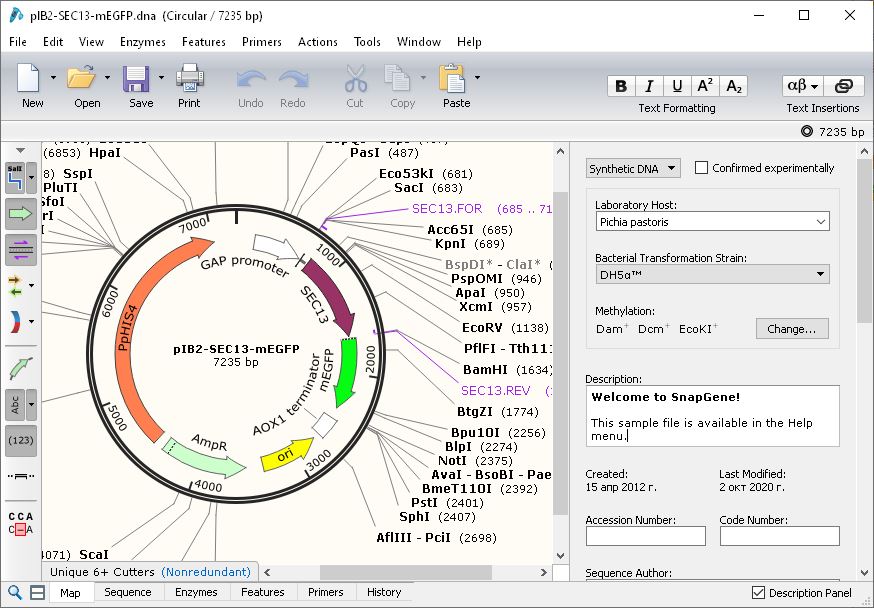Click the Accession Number input field
Screen dimensions: 874x608
(645, 536)
